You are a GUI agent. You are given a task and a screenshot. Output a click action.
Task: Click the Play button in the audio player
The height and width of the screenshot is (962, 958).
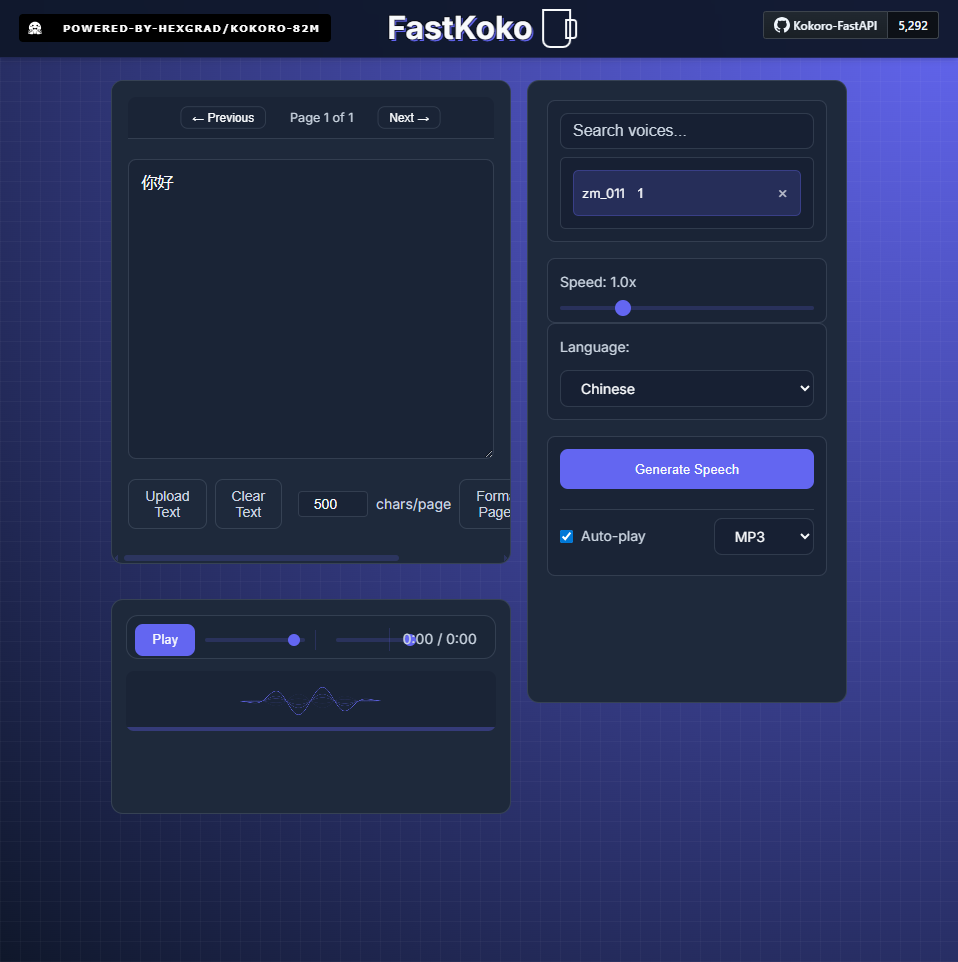[x=165, y=640]
